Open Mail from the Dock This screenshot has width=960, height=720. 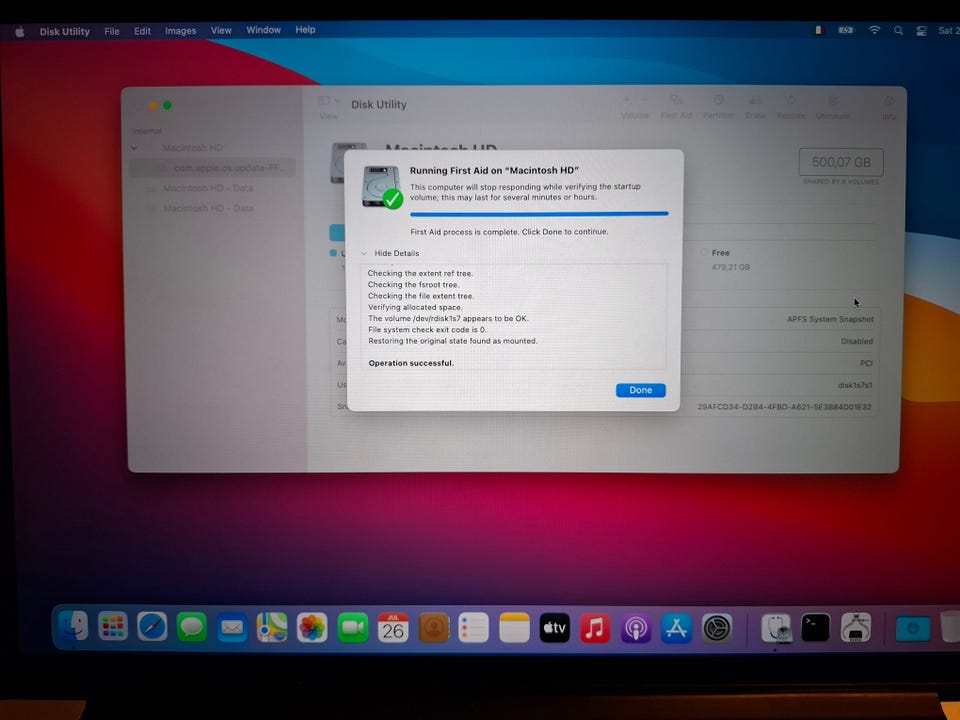click(232, 628)
